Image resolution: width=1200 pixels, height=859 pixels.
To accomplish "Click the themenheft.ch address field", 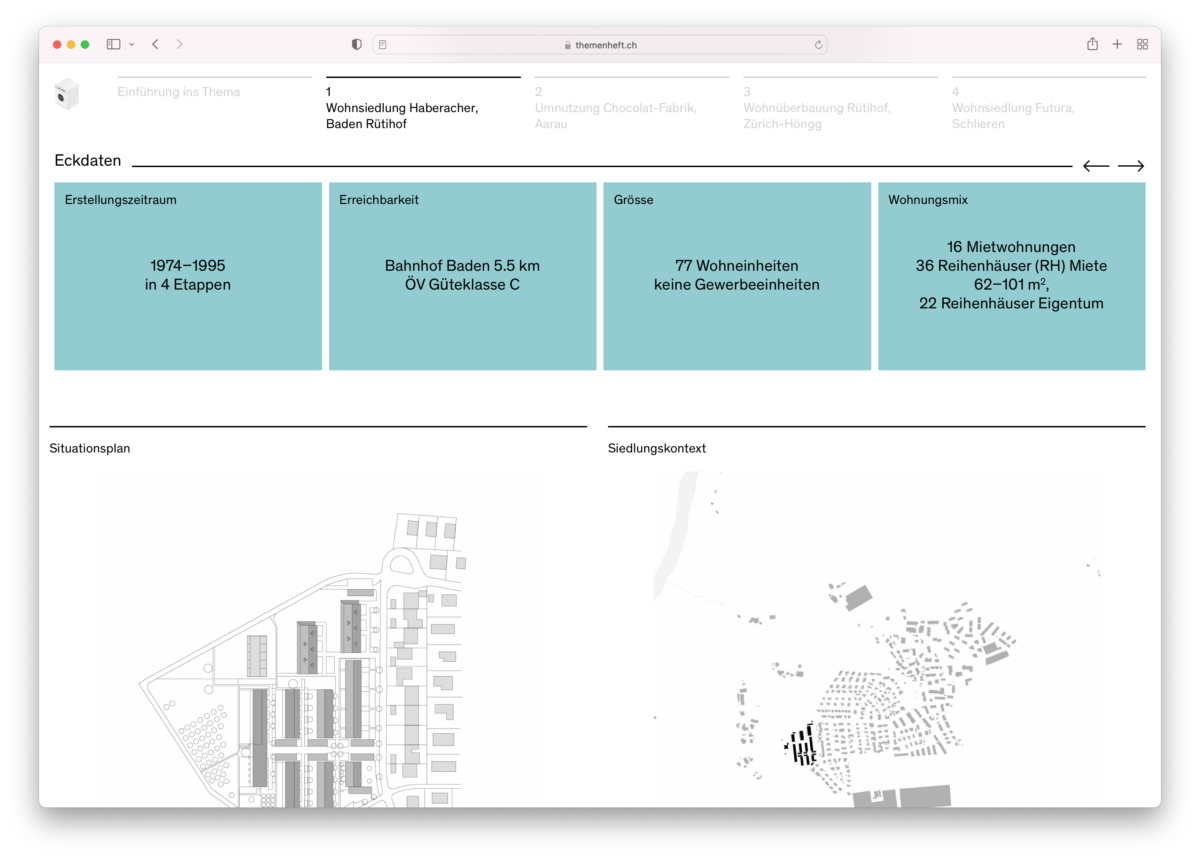I will [x=600, y=45].
